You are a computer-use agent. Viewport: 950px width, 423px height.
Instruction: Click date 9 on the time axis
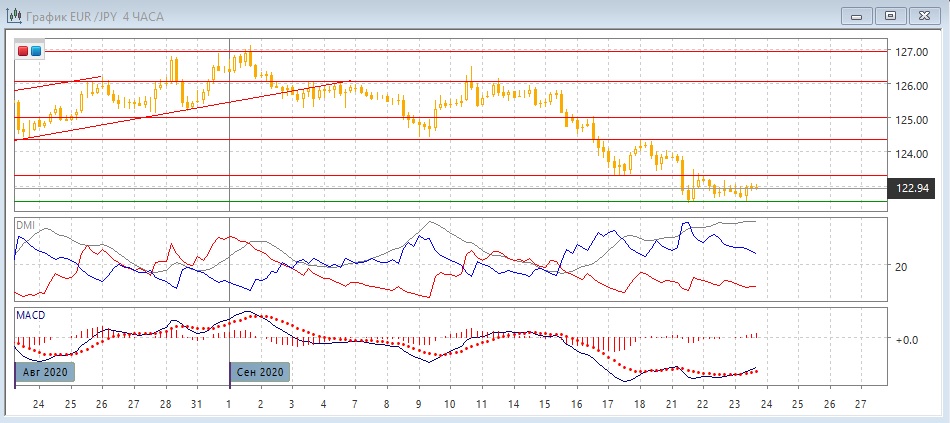419,404
